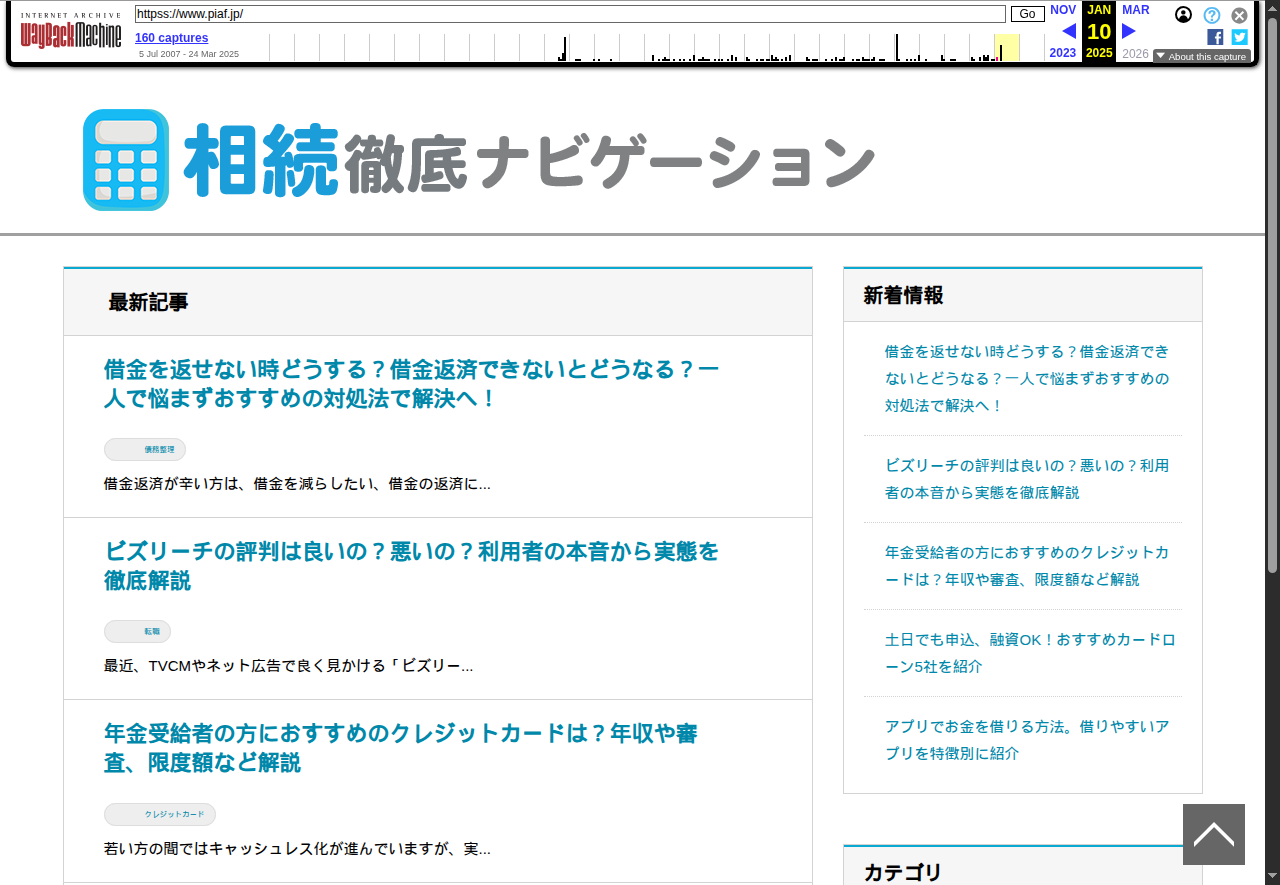Share capture on Twitter

pyautogui.click(x=1240, y=37)
